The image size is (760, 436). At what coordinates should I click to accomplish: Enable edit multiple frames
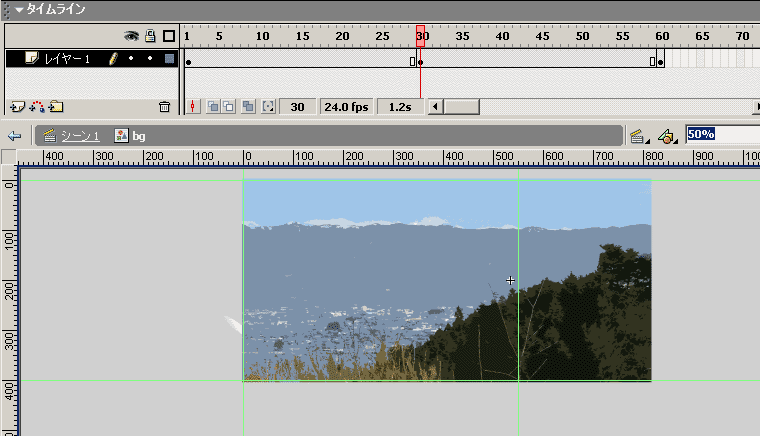coord(248,107)
